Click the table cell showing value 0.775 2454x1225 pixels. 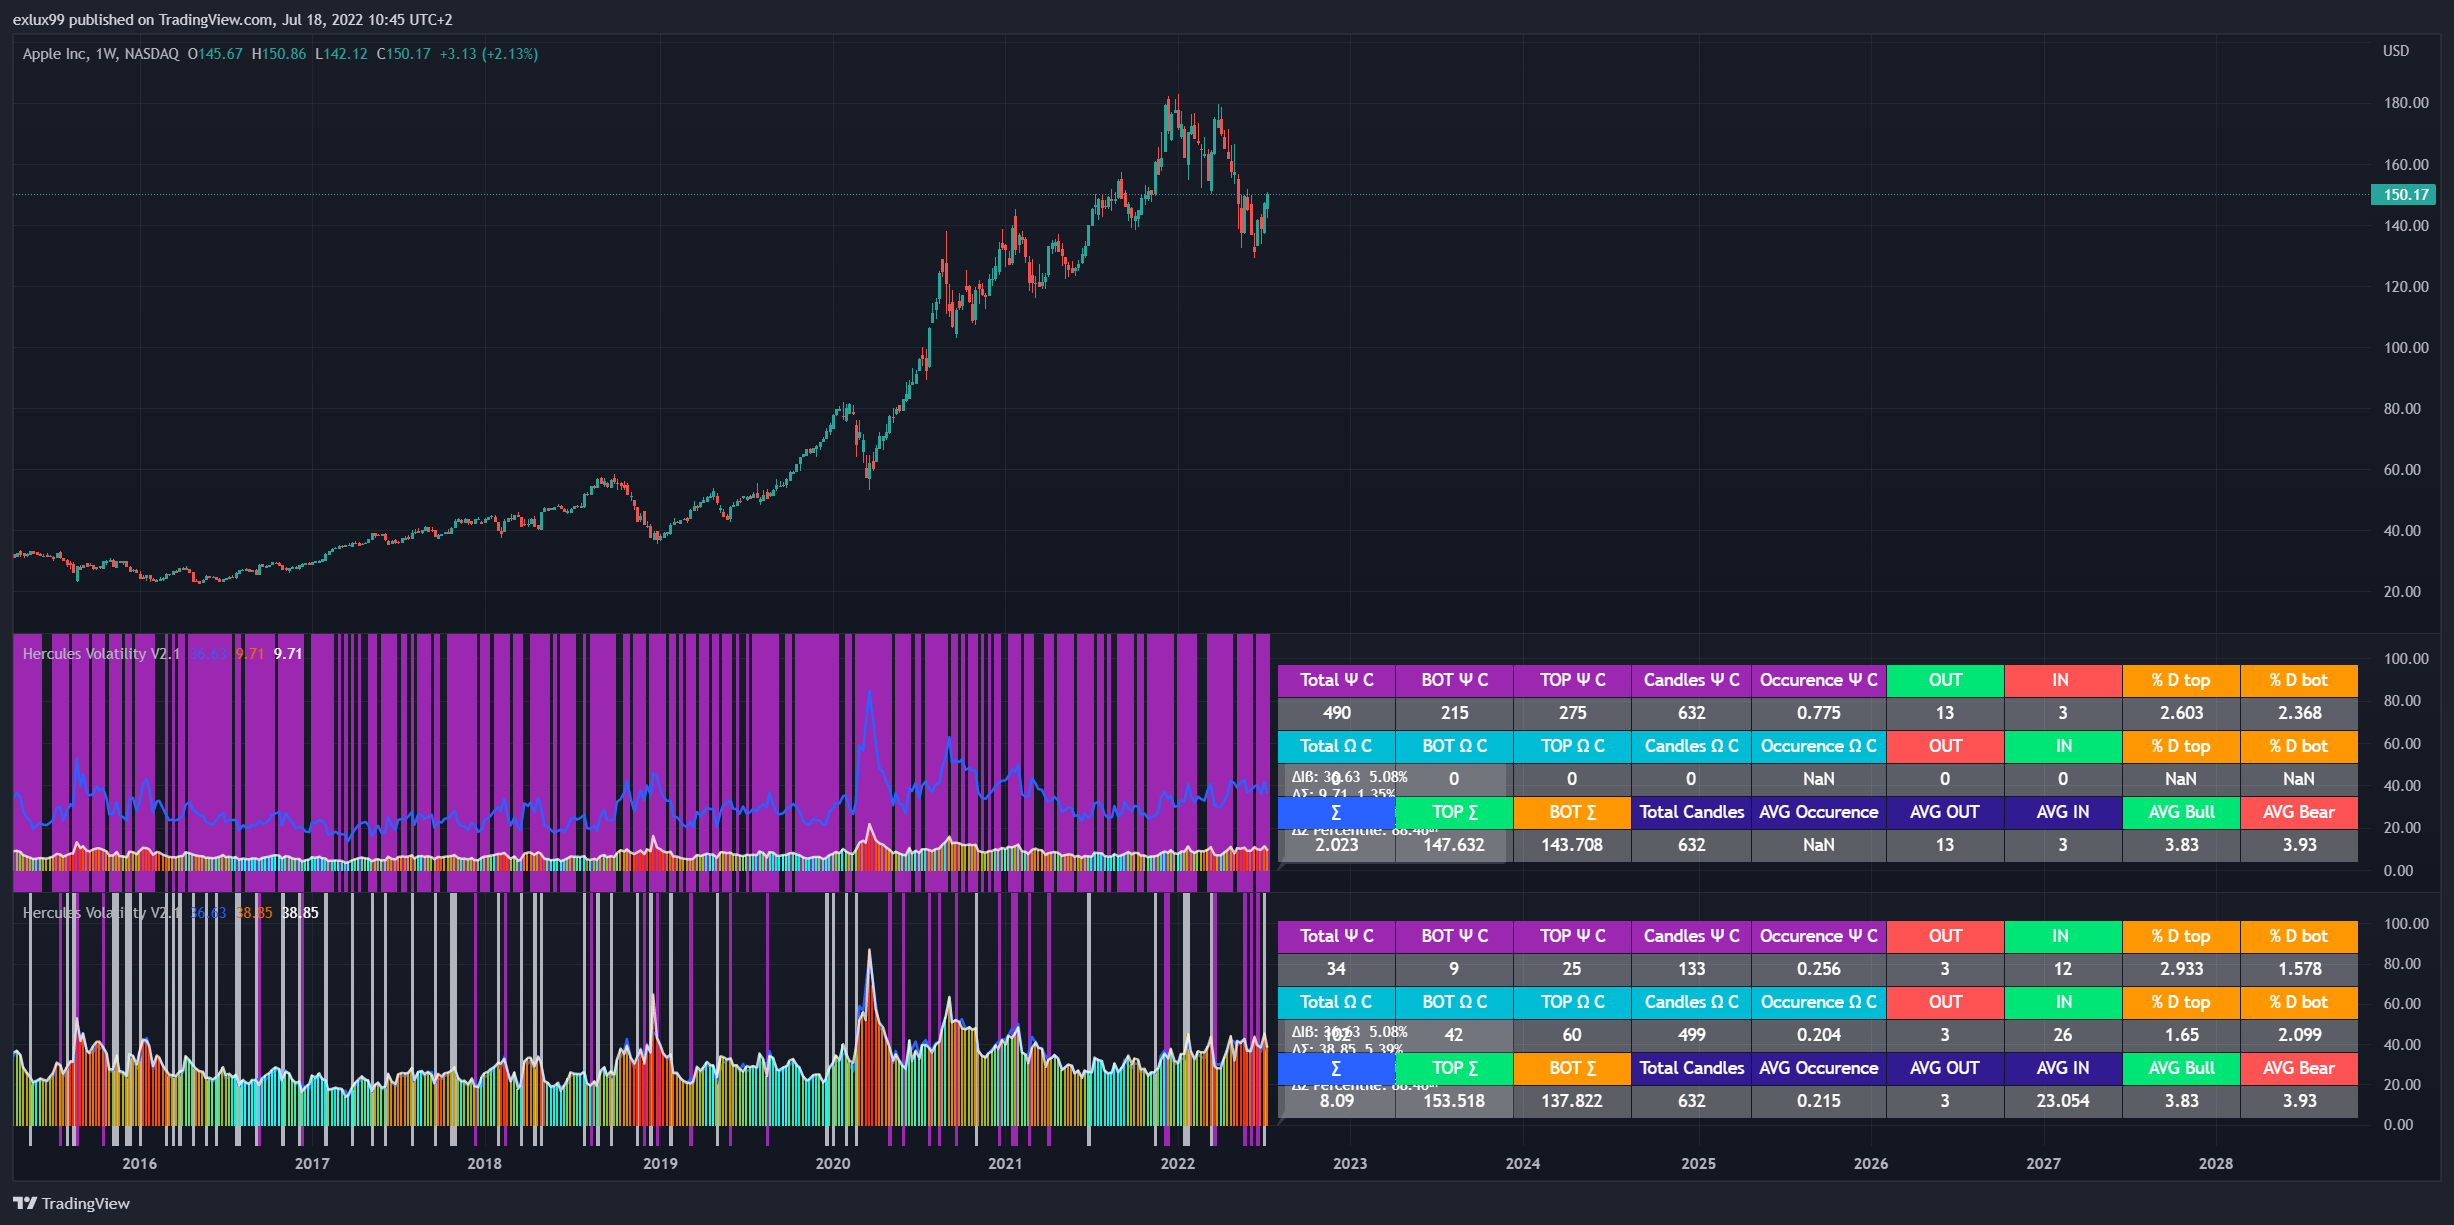[1818, 713]
